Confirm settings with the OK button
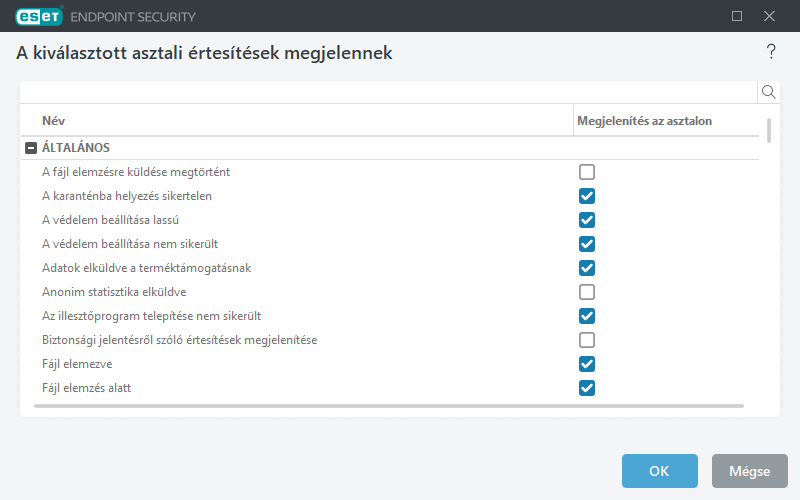800x500 pixels. 659,471
